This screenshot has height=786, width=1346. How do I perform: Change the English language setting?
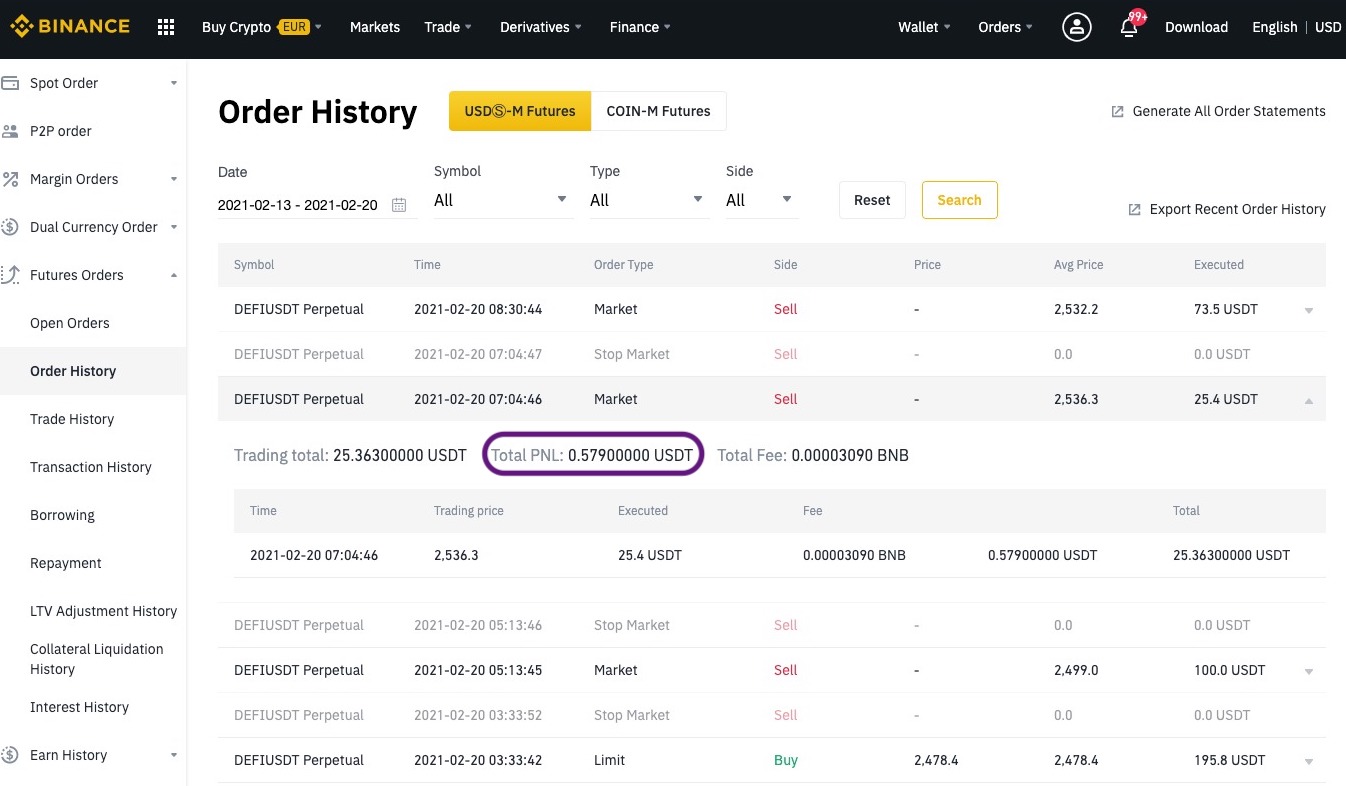(1274, 27)
